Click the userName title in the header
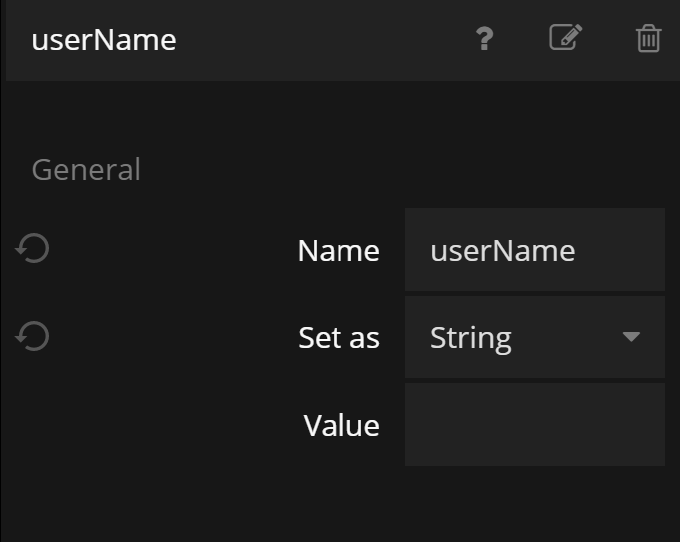This screenshot has height=542, width=680. click(104, 40)
